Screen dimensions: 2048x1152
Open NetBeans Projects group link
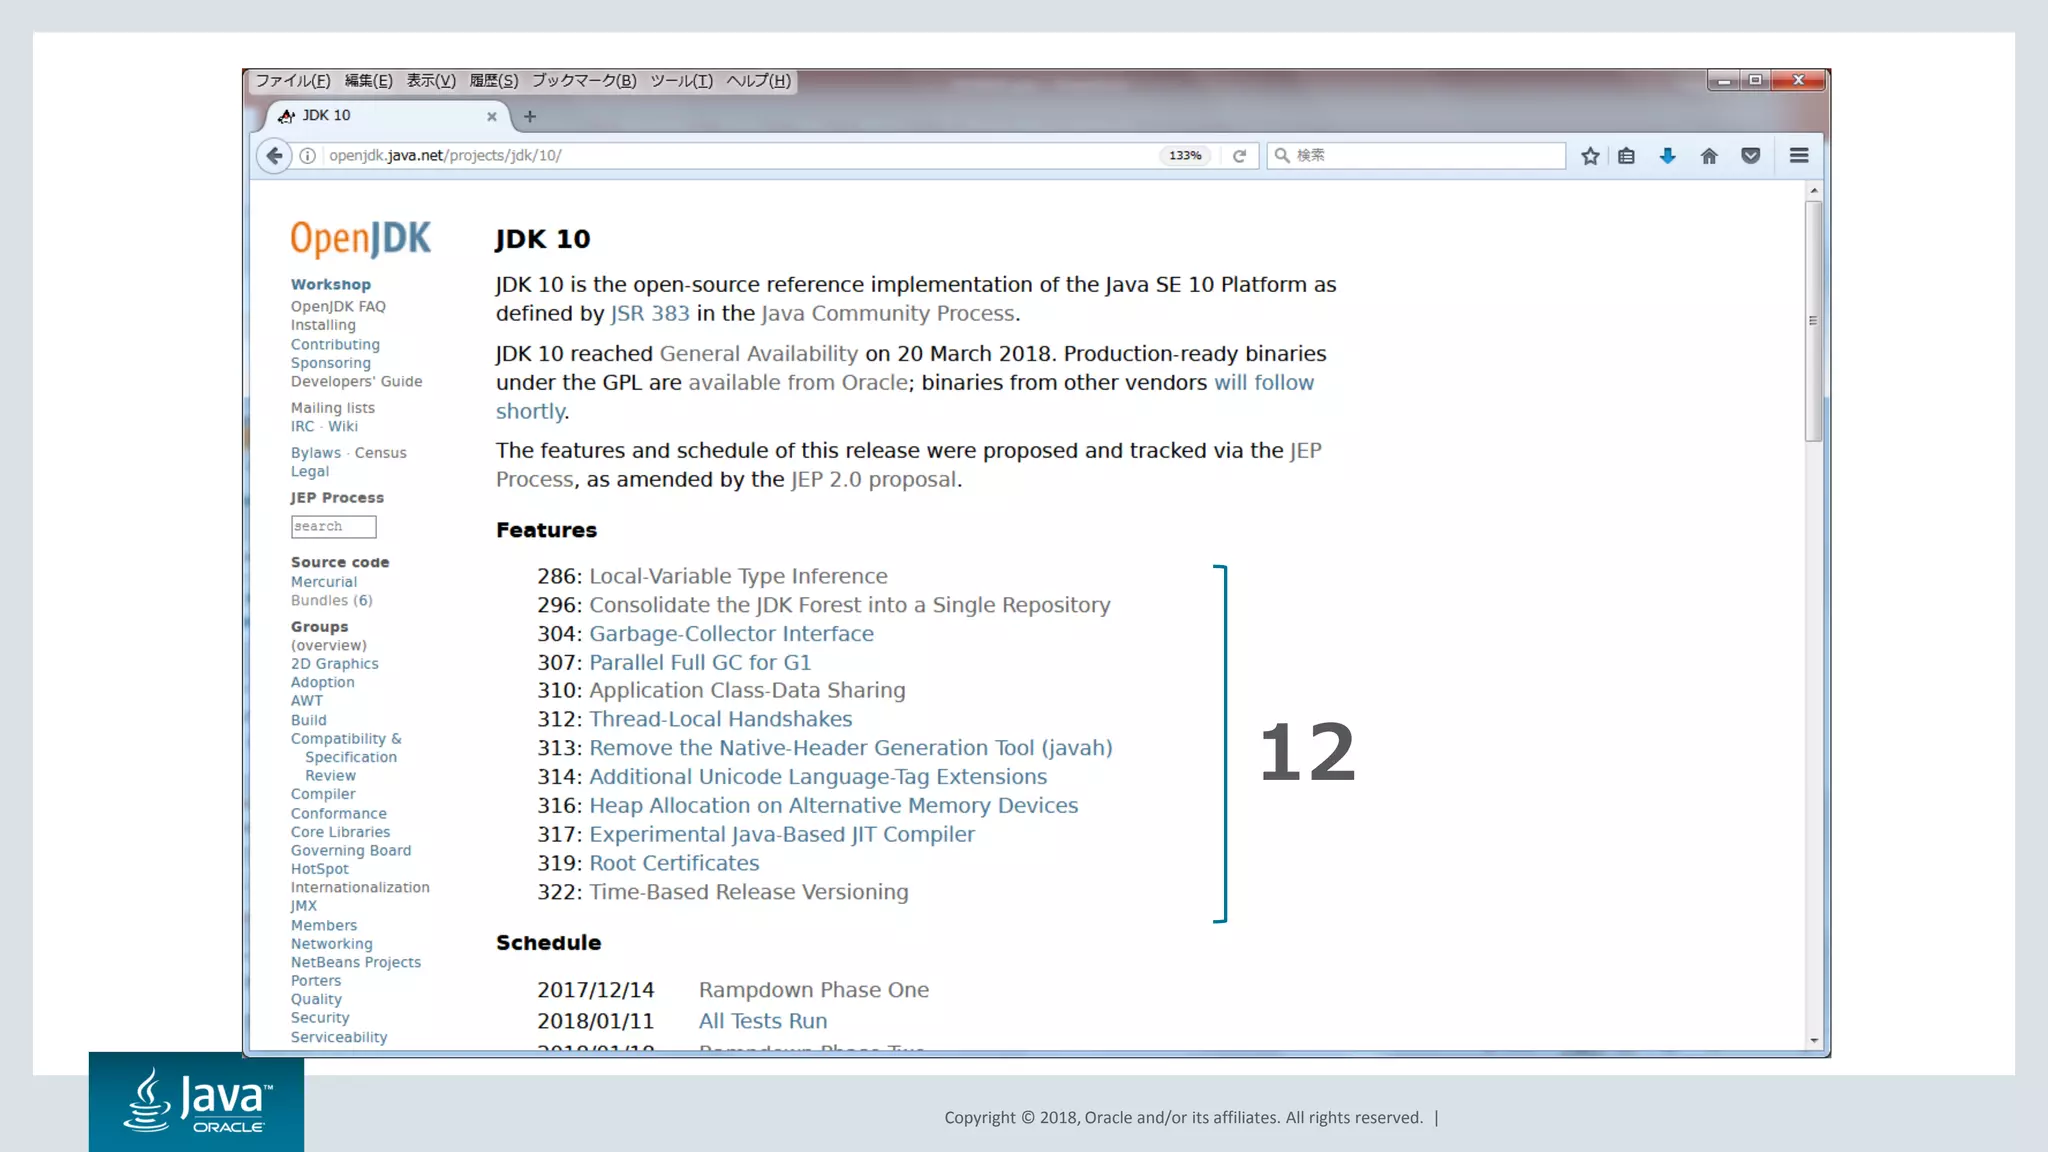(356, 963)
